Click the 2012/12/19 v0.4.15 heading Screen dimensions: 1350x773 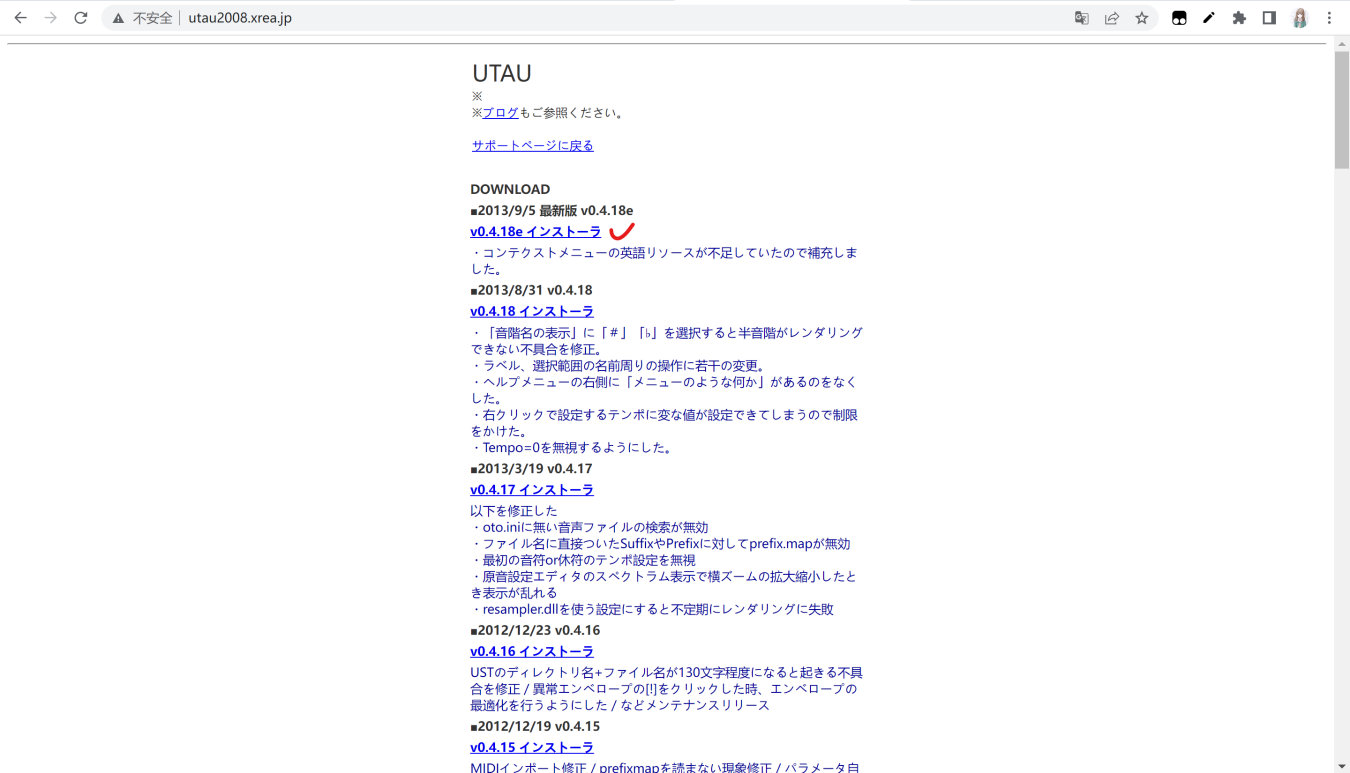535,727
